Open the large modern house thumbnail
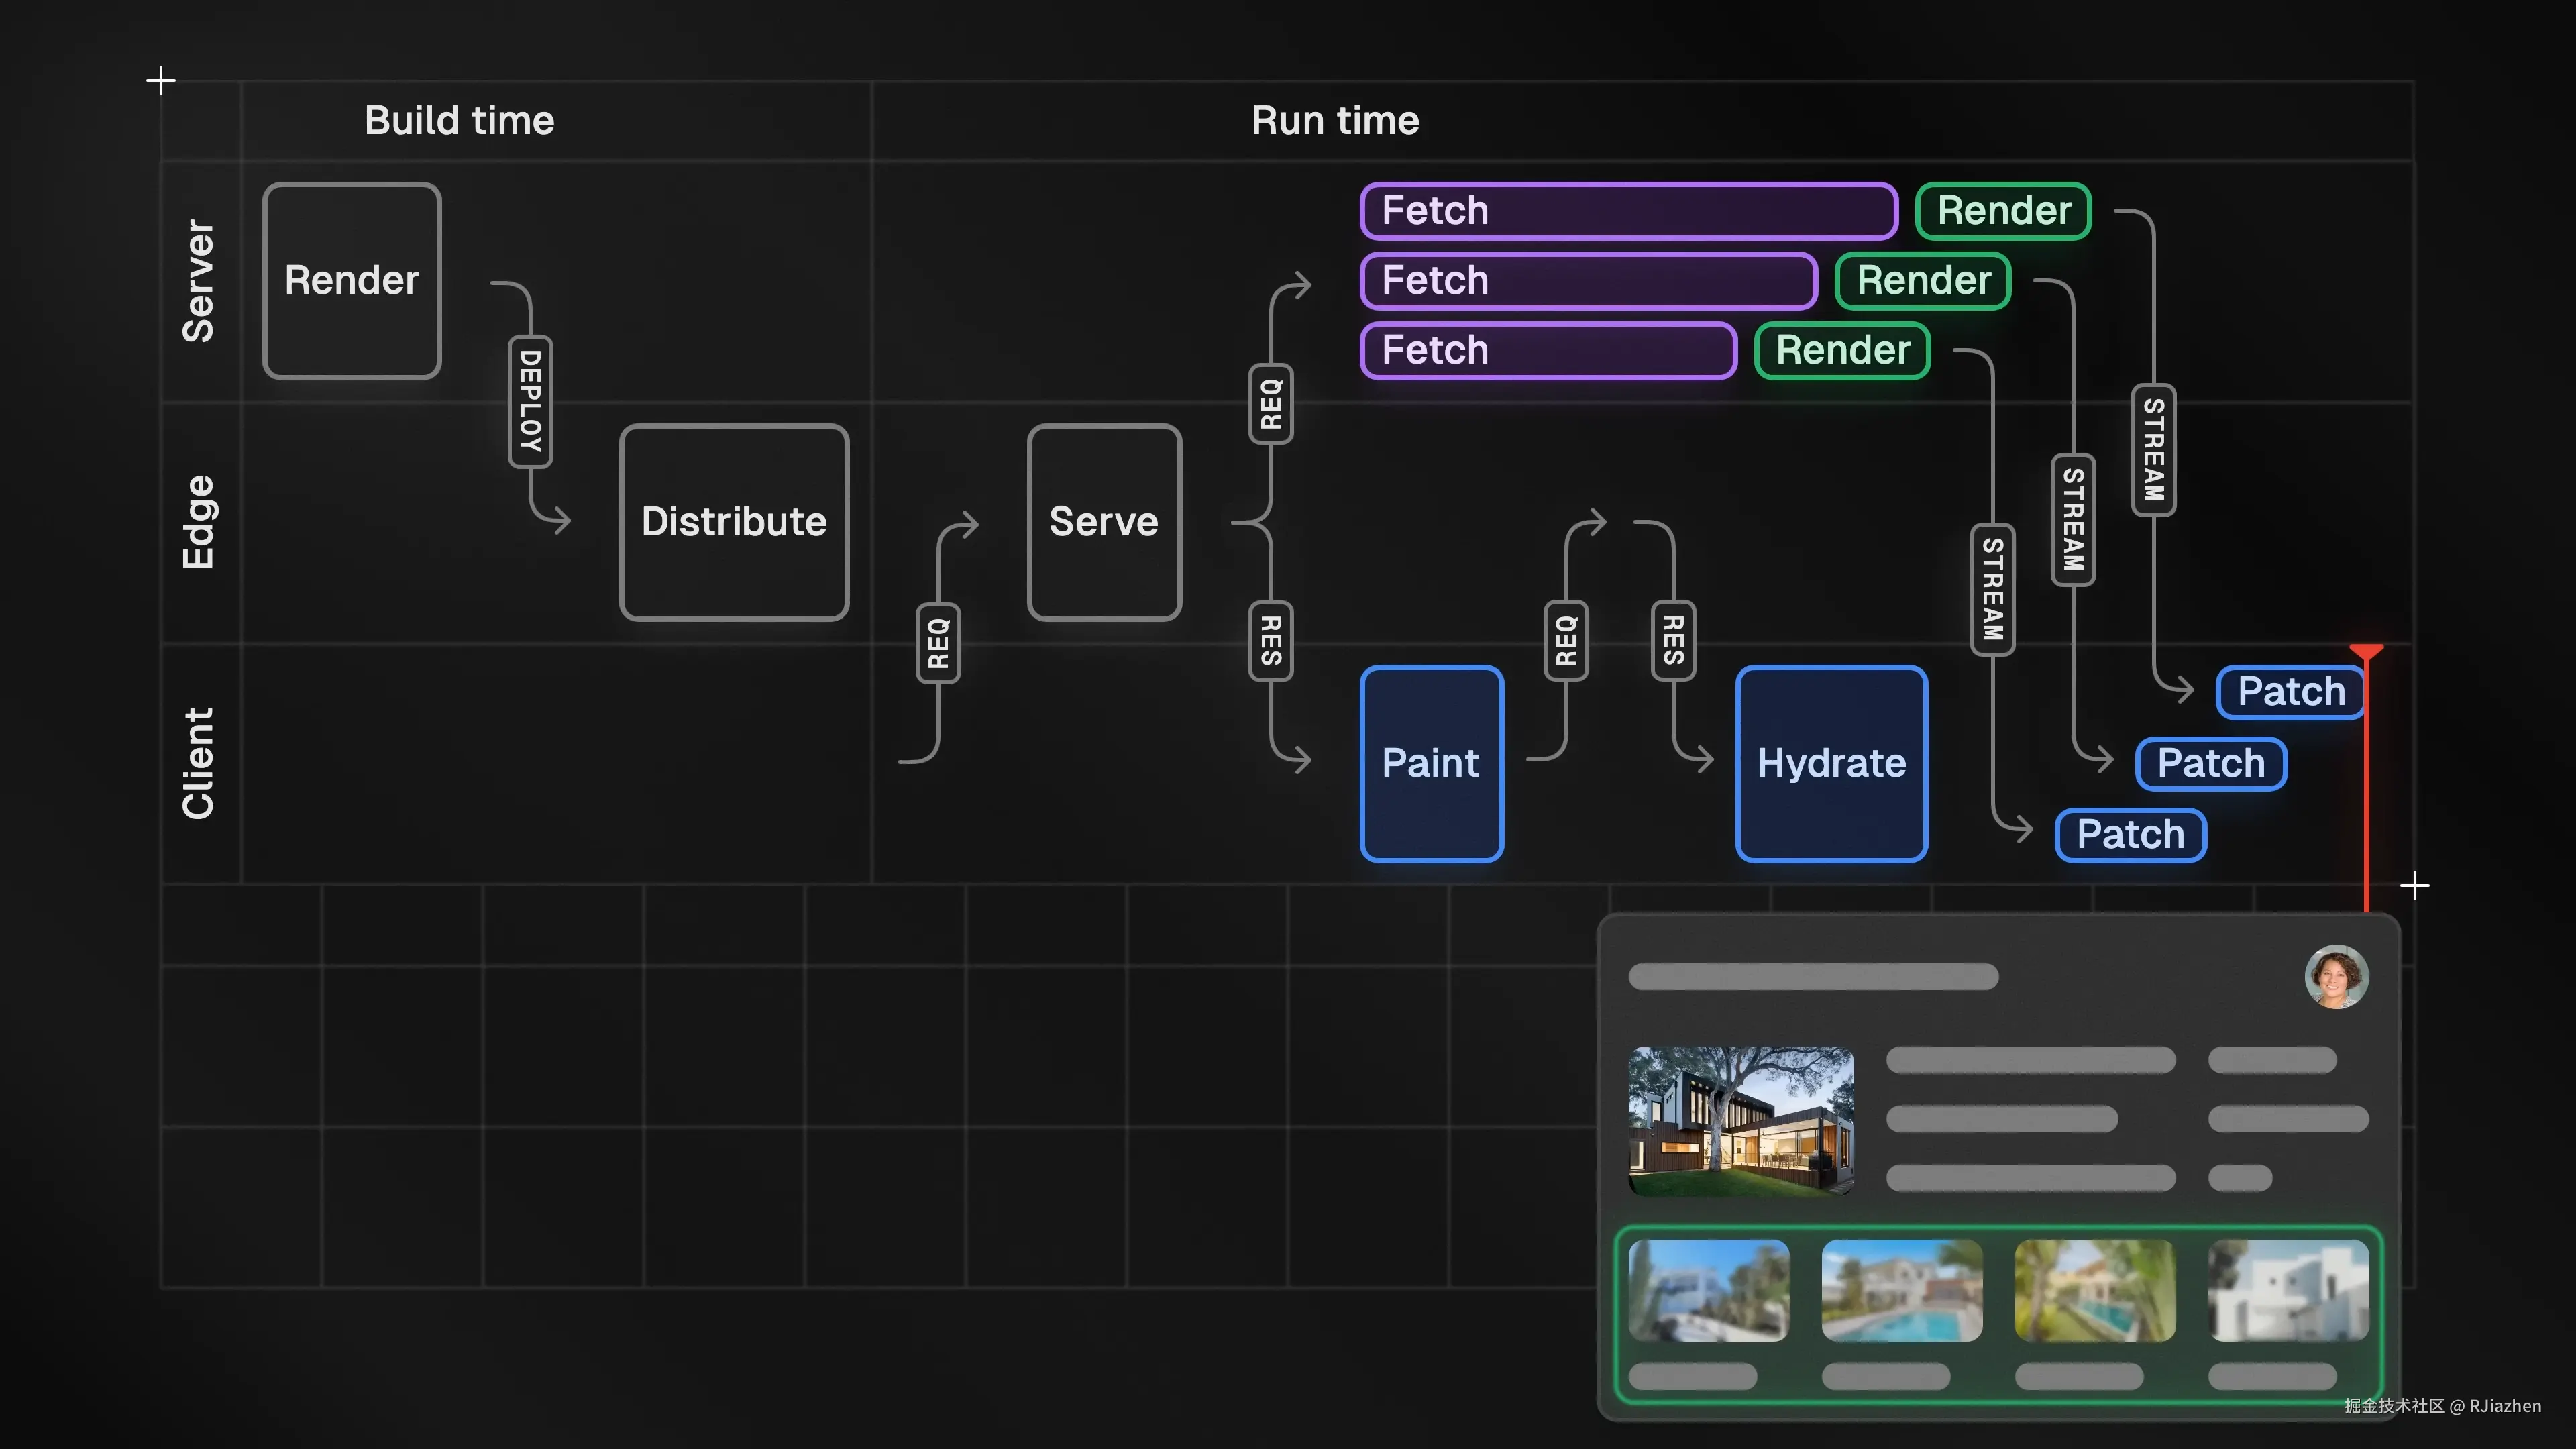Viewport: 2576px width, 1449px height. [x=1741, y=1120]
